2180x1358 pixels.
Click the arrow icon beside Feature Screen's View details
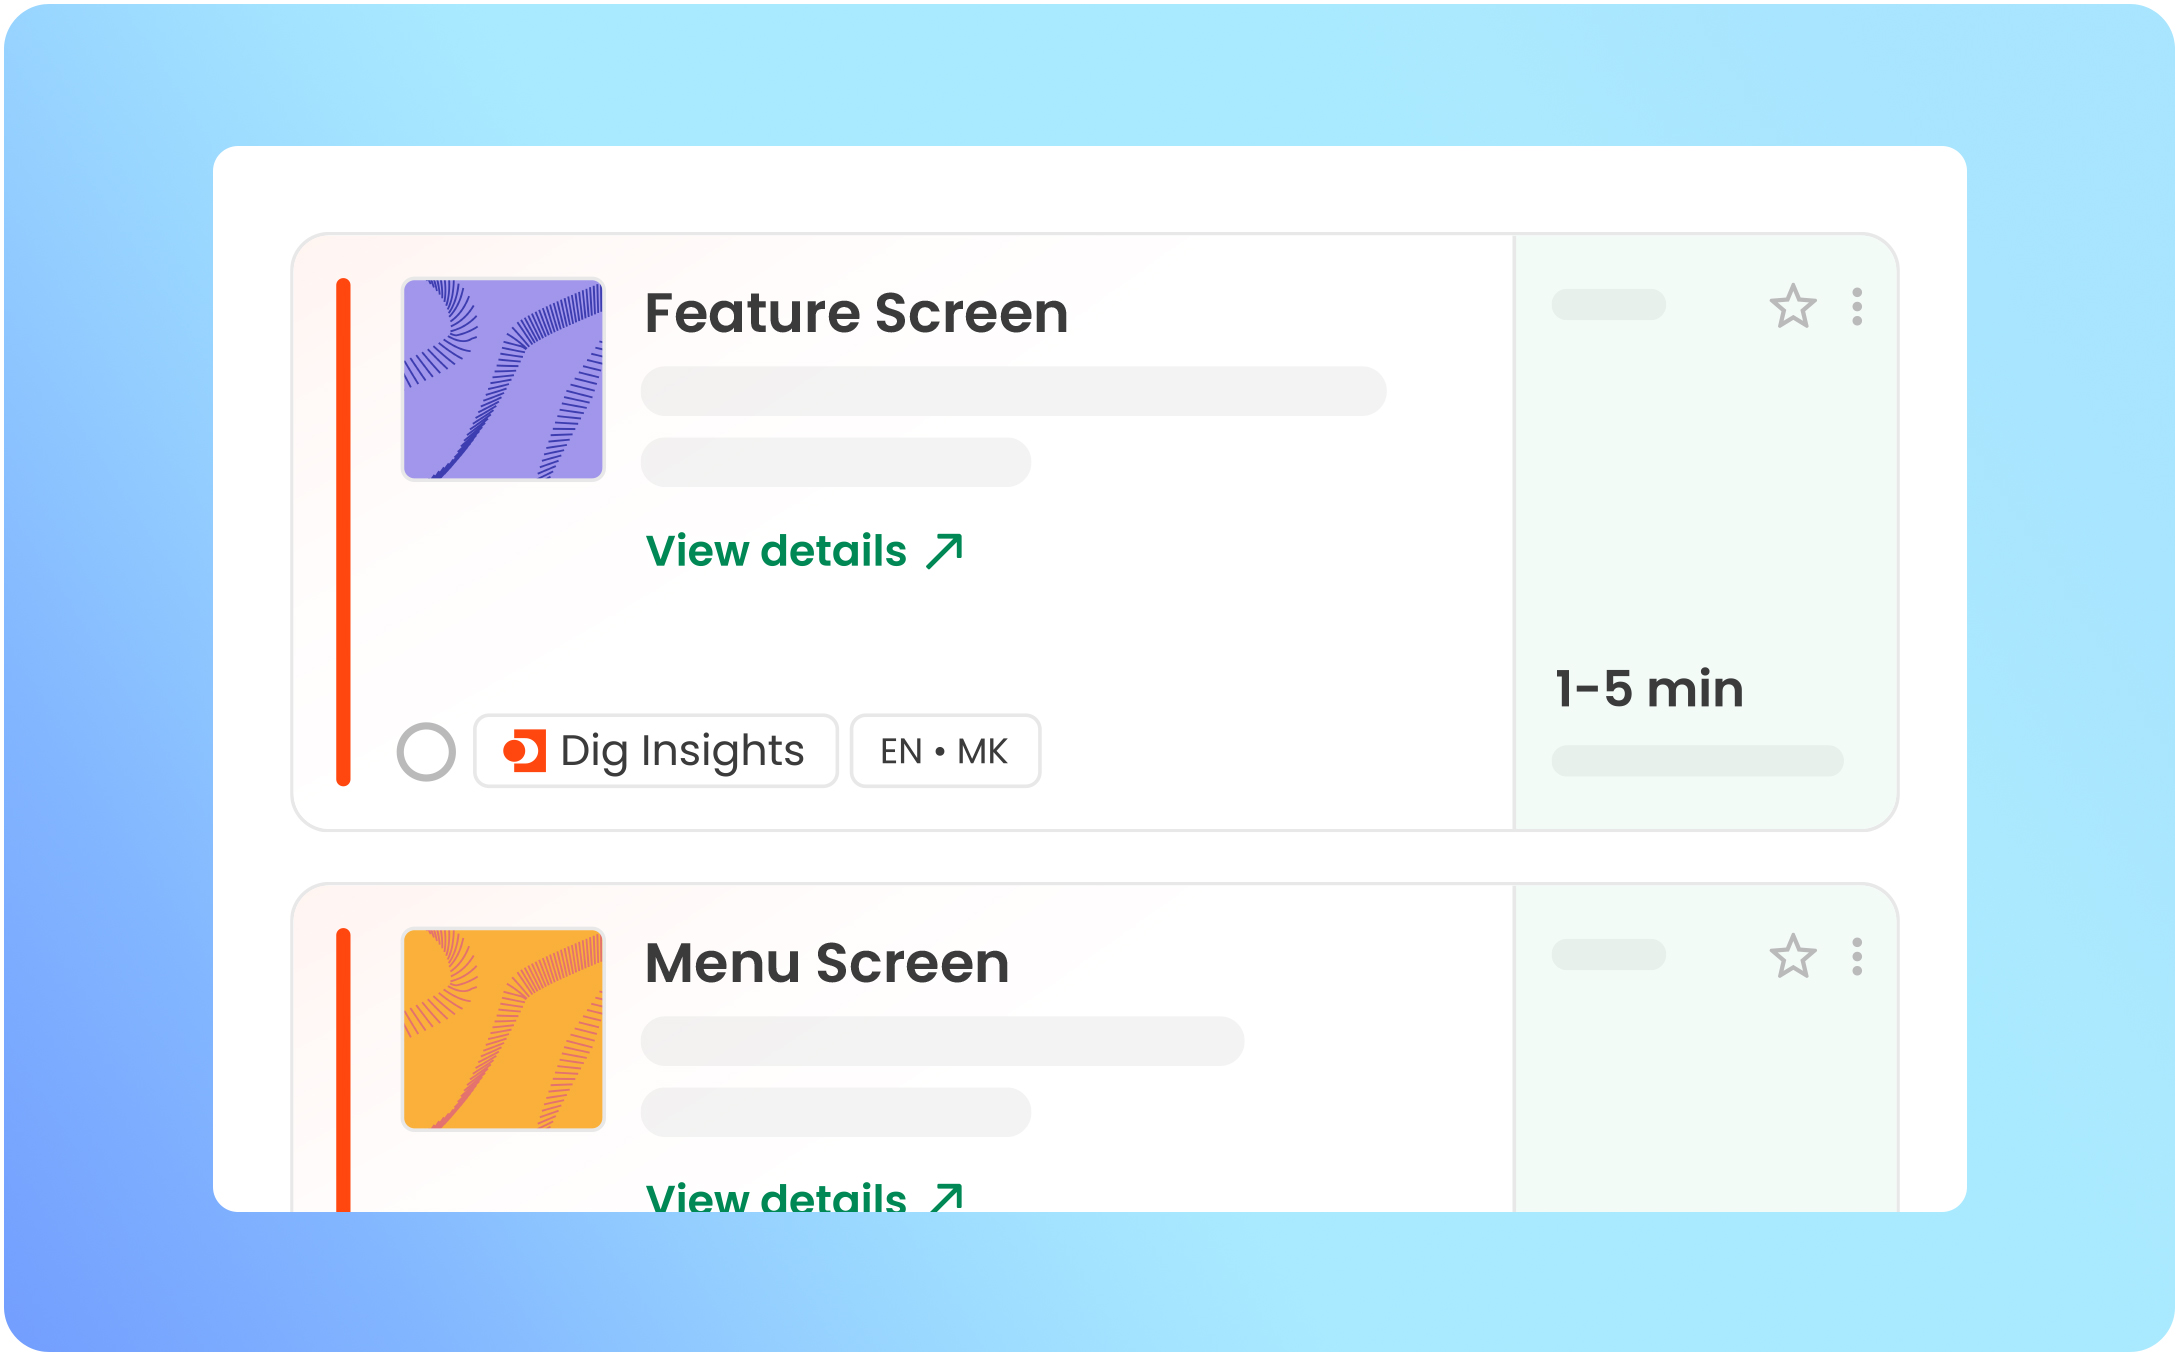(945, 551)
